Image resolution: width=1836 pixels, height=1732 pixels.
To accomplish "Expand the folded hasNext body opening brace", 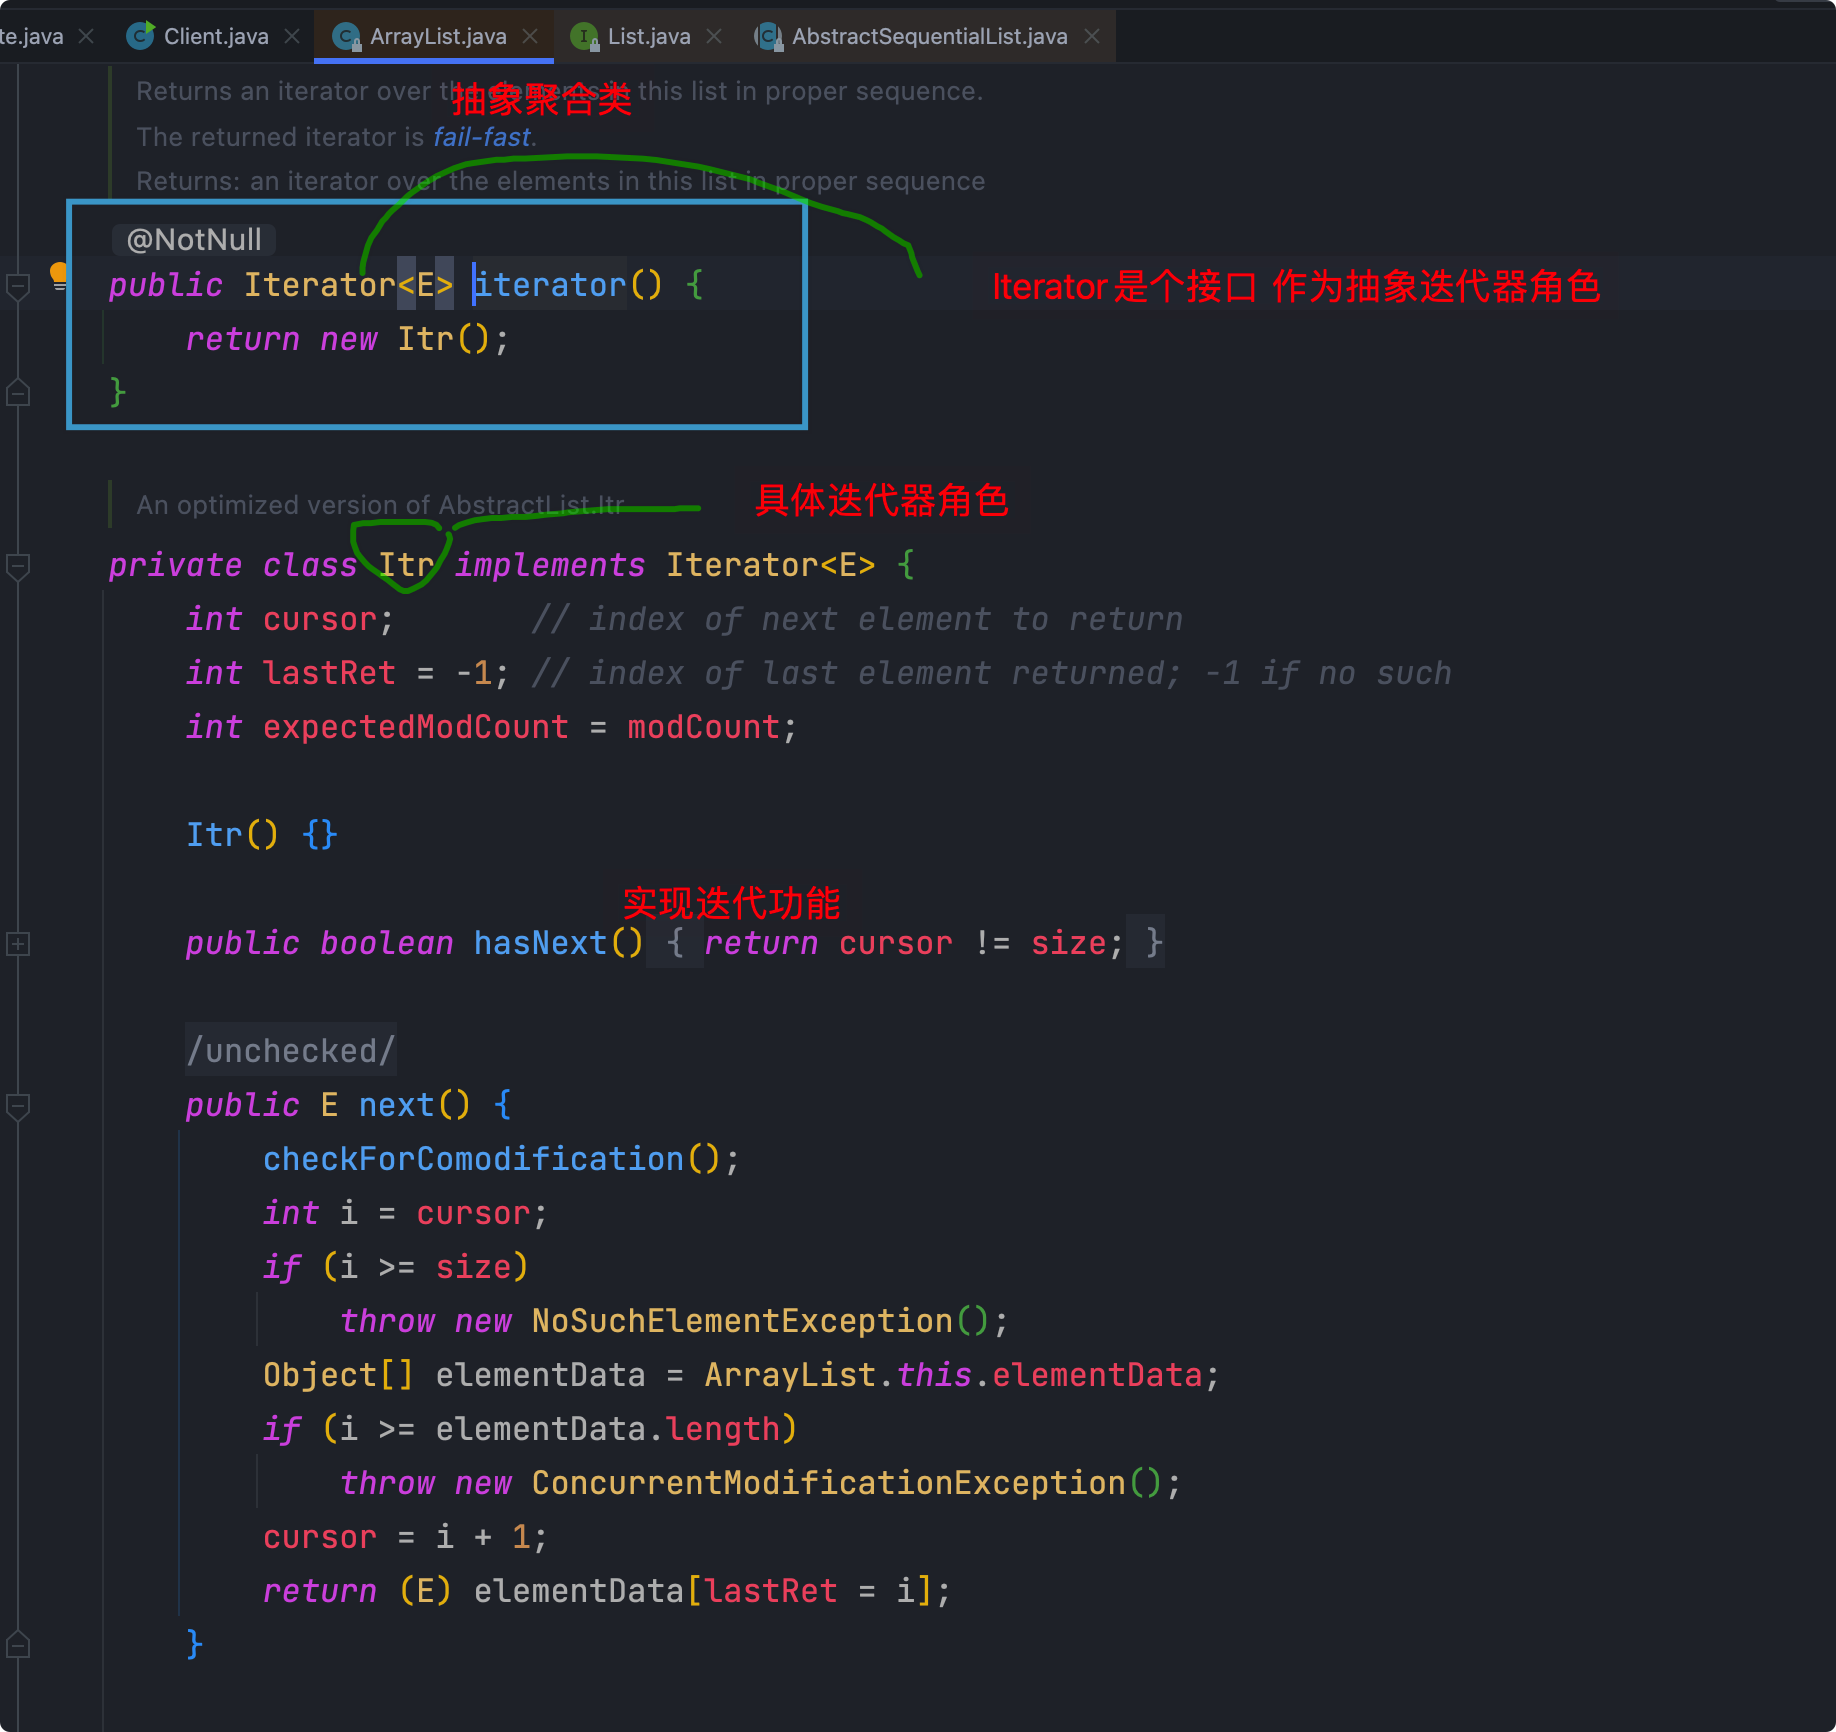I will click(x=675, y=942).
